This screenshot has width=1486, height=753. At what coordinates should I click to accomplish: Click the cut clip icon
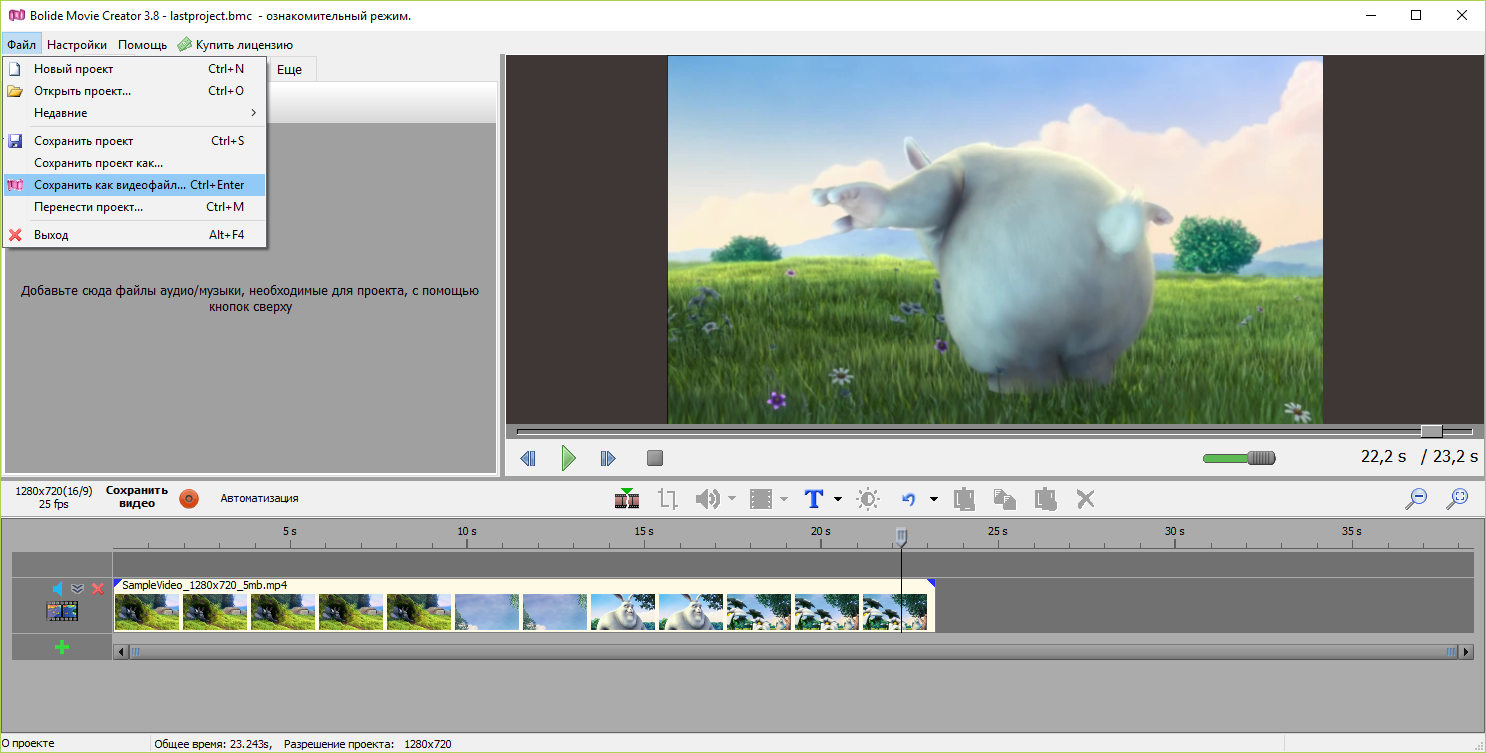point(964,498)
